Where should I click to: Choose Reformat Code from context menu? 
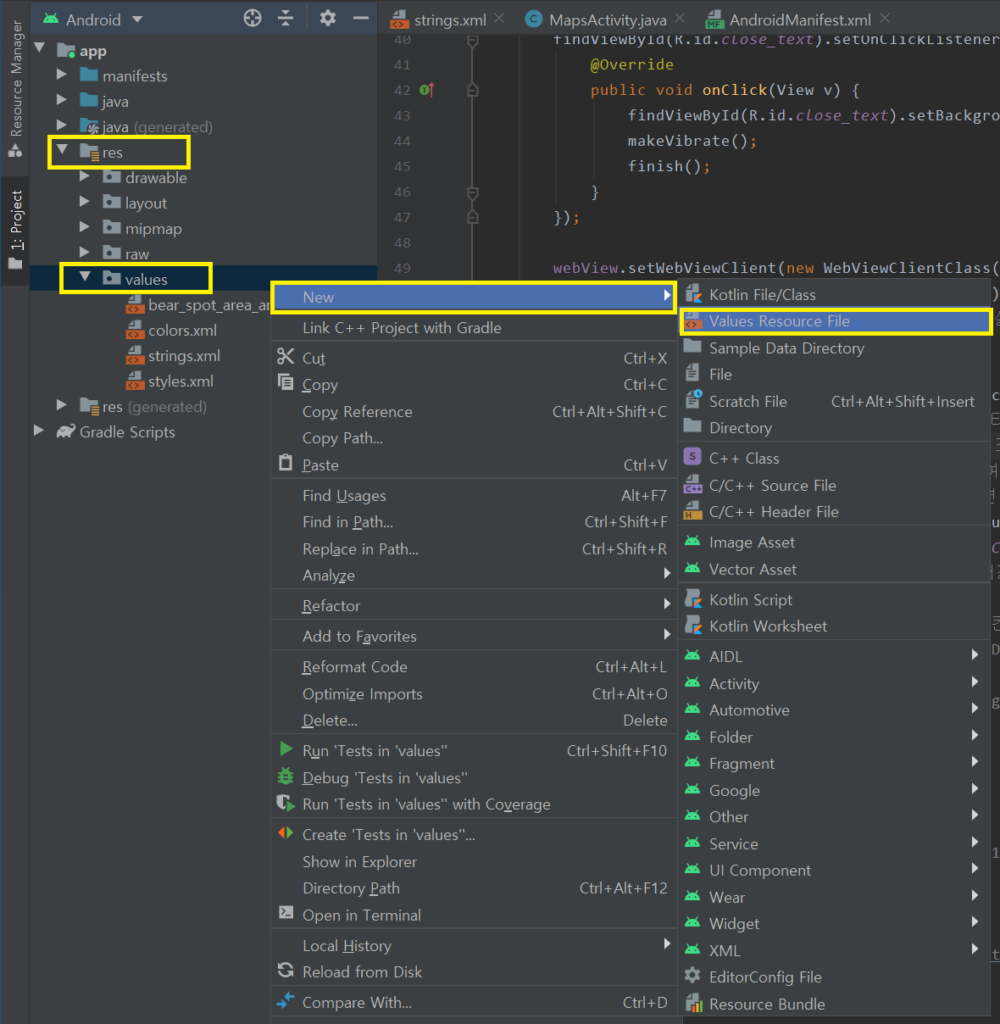354,667
